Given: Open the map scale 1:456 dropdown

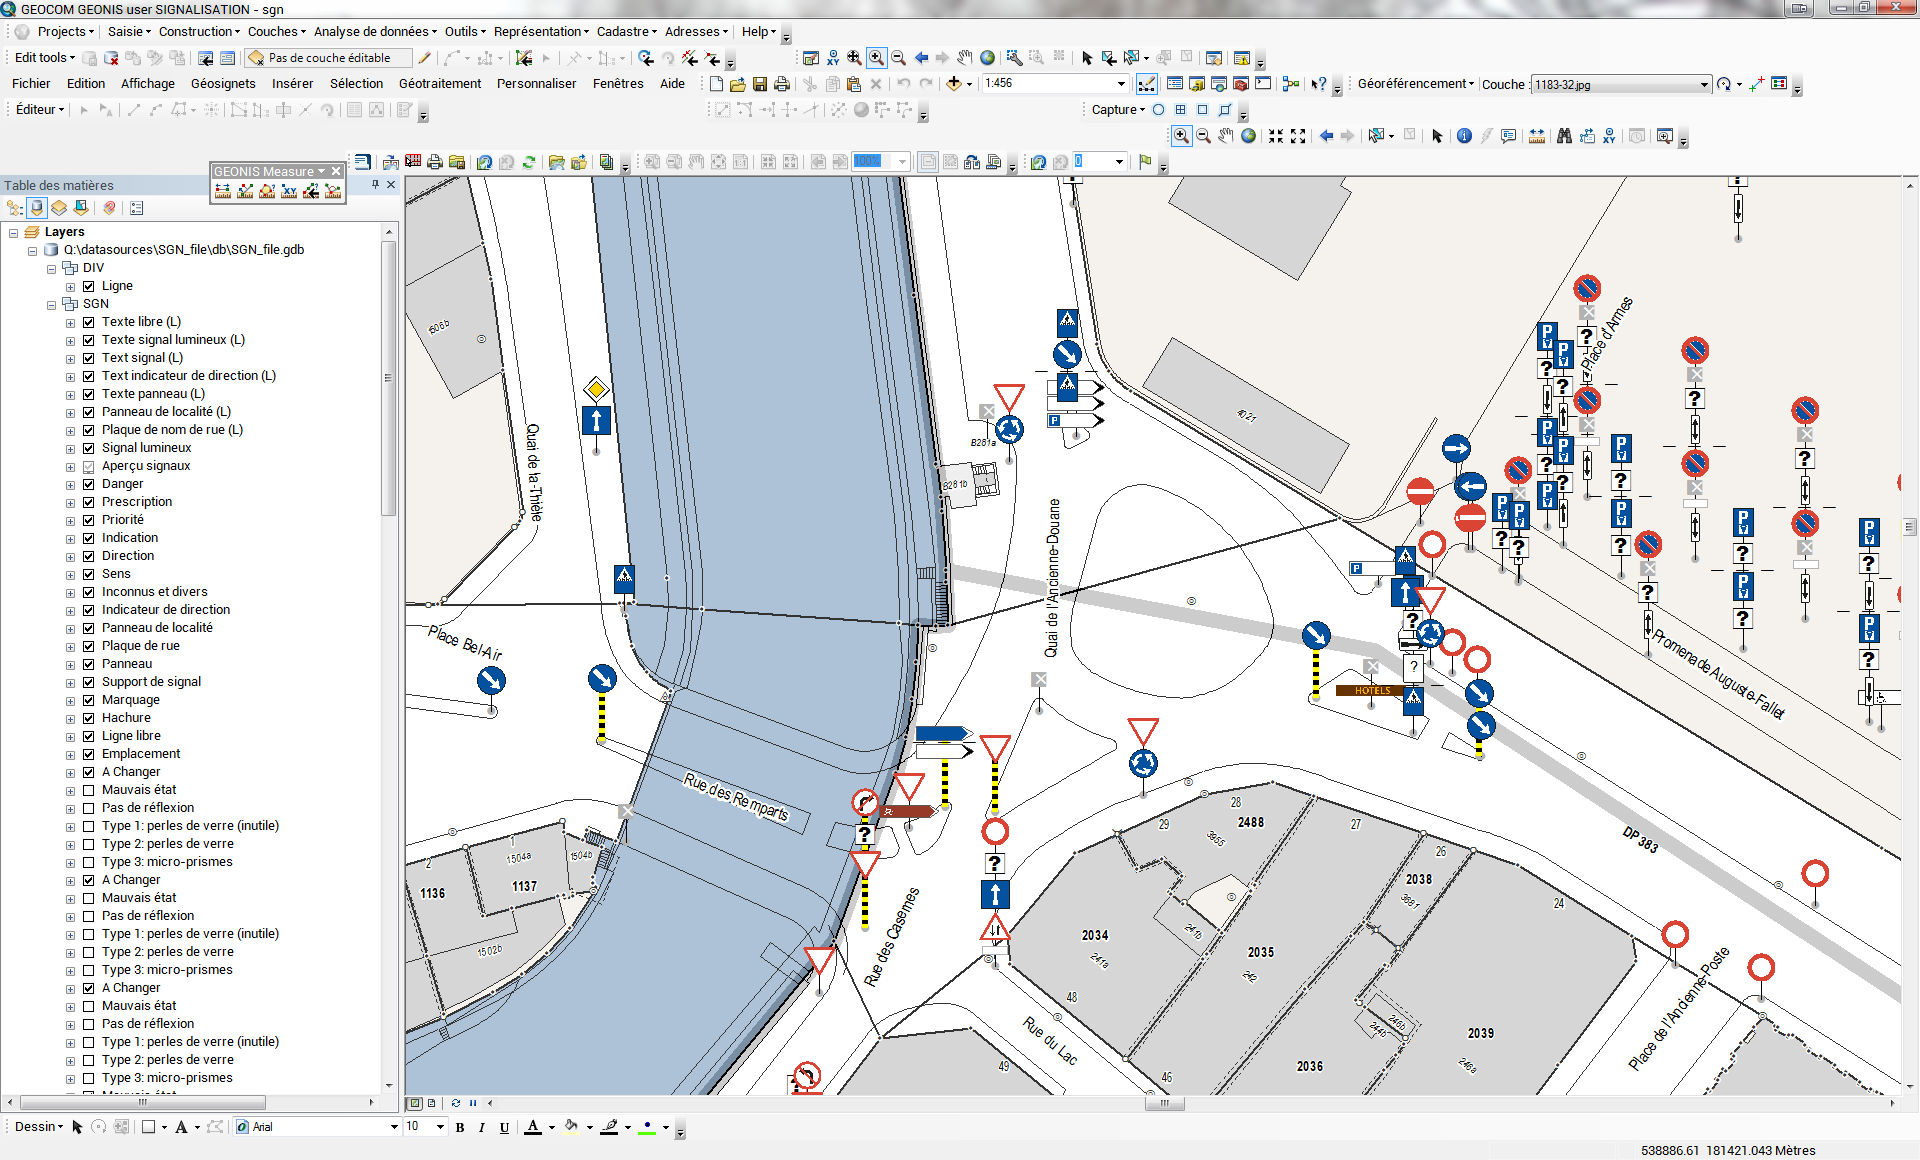Looking at the screenshot, I should pos(1121,84).
